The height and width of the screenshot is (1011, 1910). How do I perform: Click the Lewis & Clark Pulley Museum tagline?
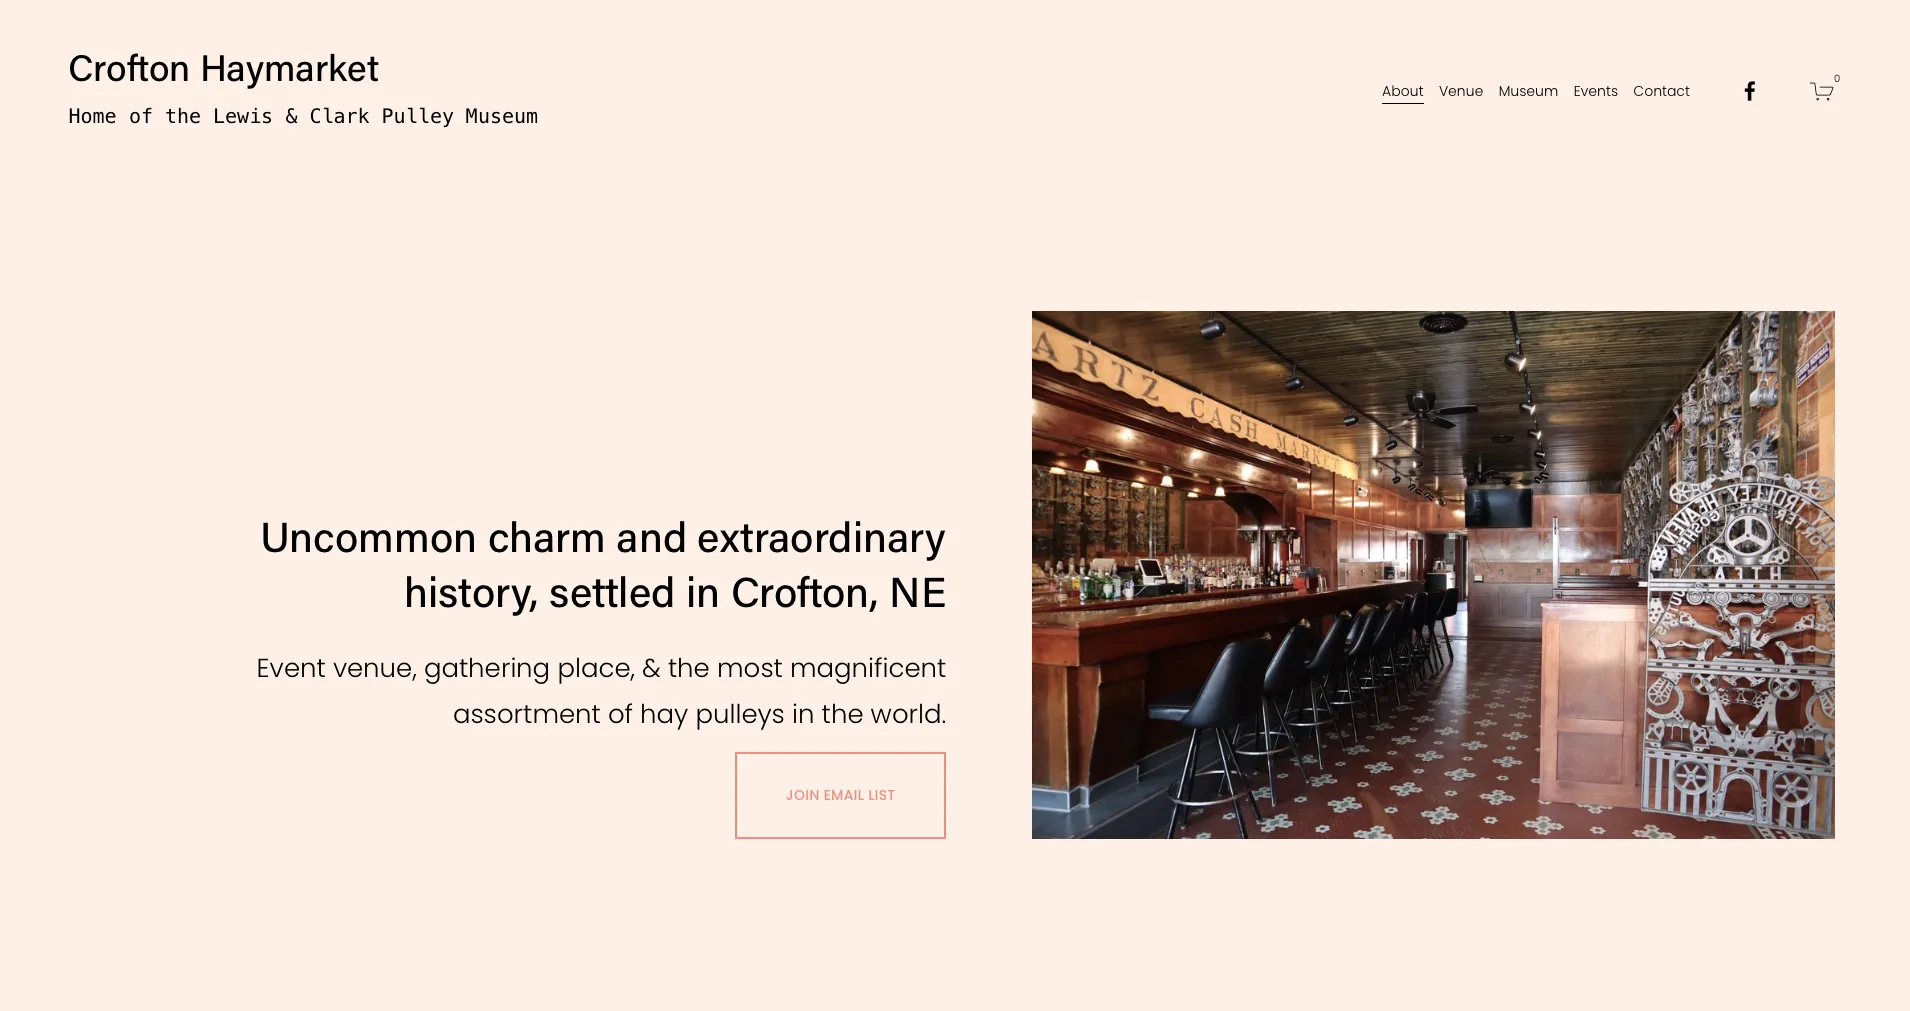pyautogui.click(x=303, y=116)
